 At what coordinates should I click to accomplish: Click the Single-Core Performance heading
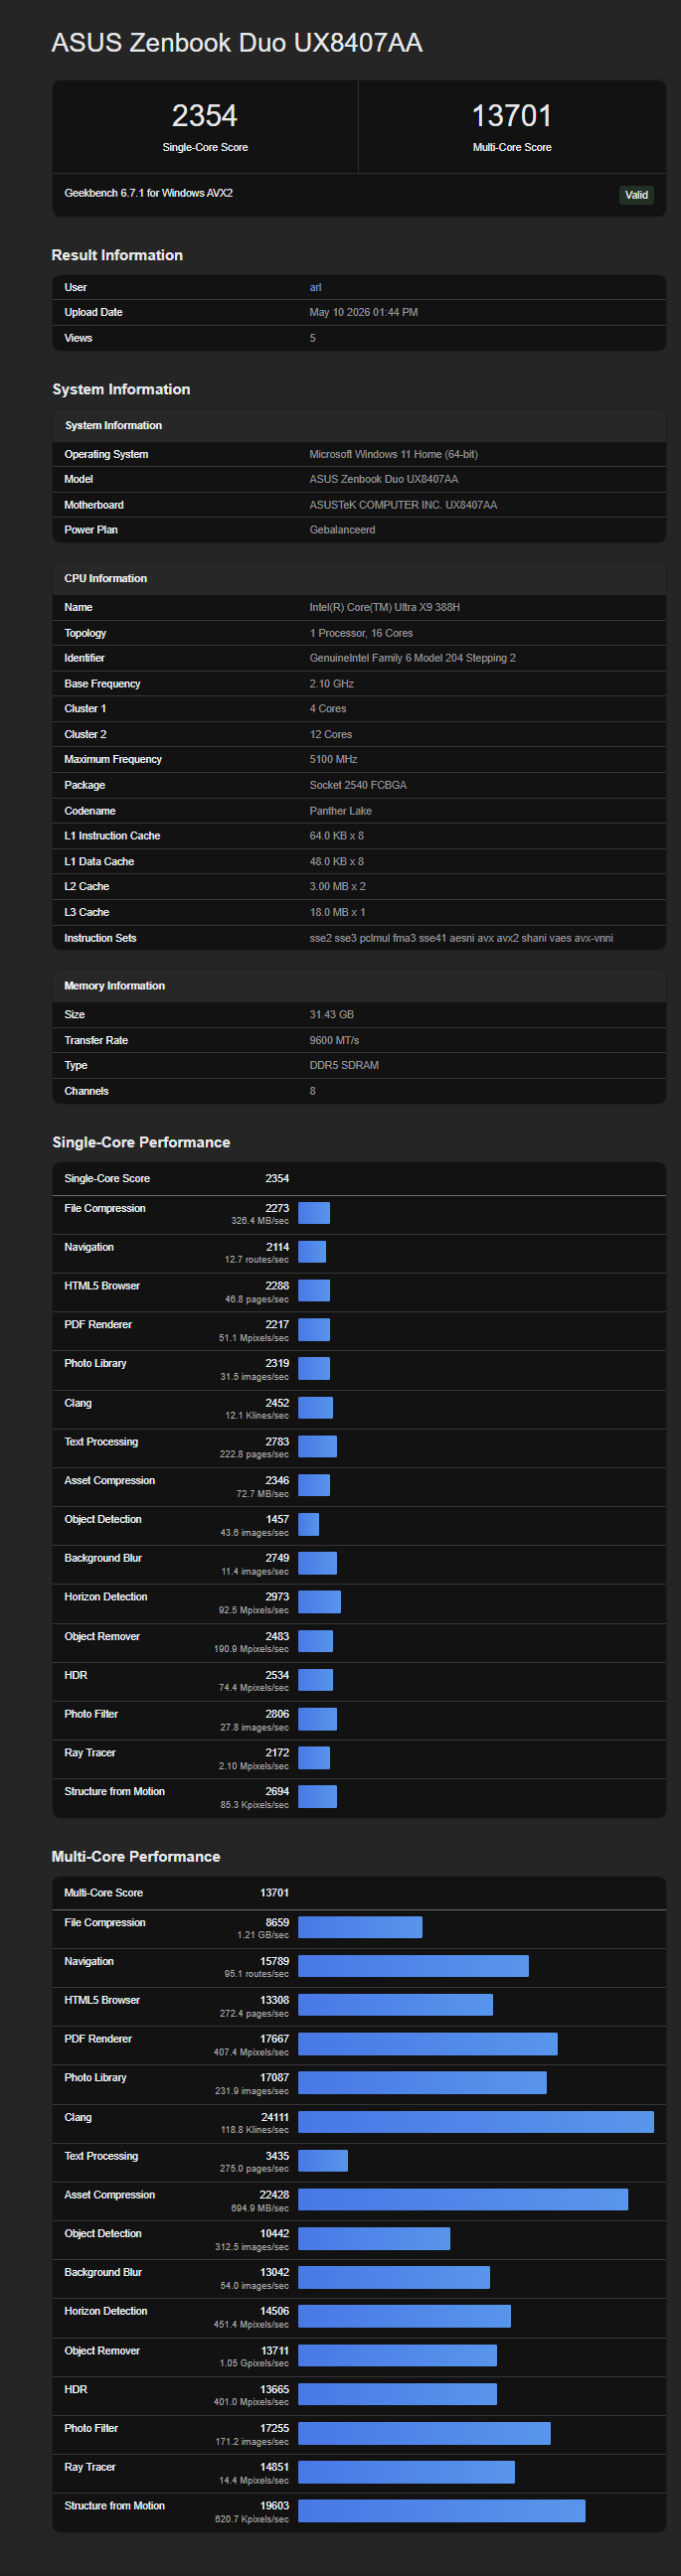141,1142
